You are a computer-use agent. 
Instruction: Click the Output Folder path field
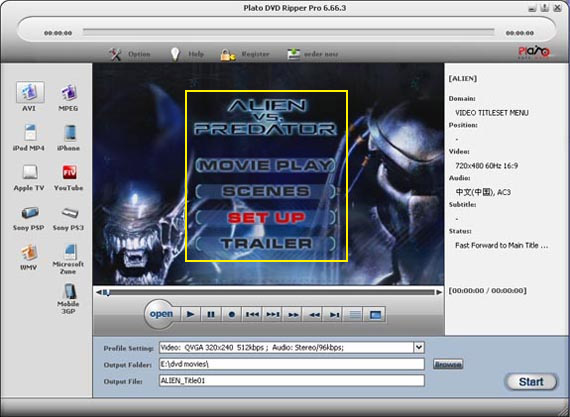pyautogui.click(x=292, y=364)
